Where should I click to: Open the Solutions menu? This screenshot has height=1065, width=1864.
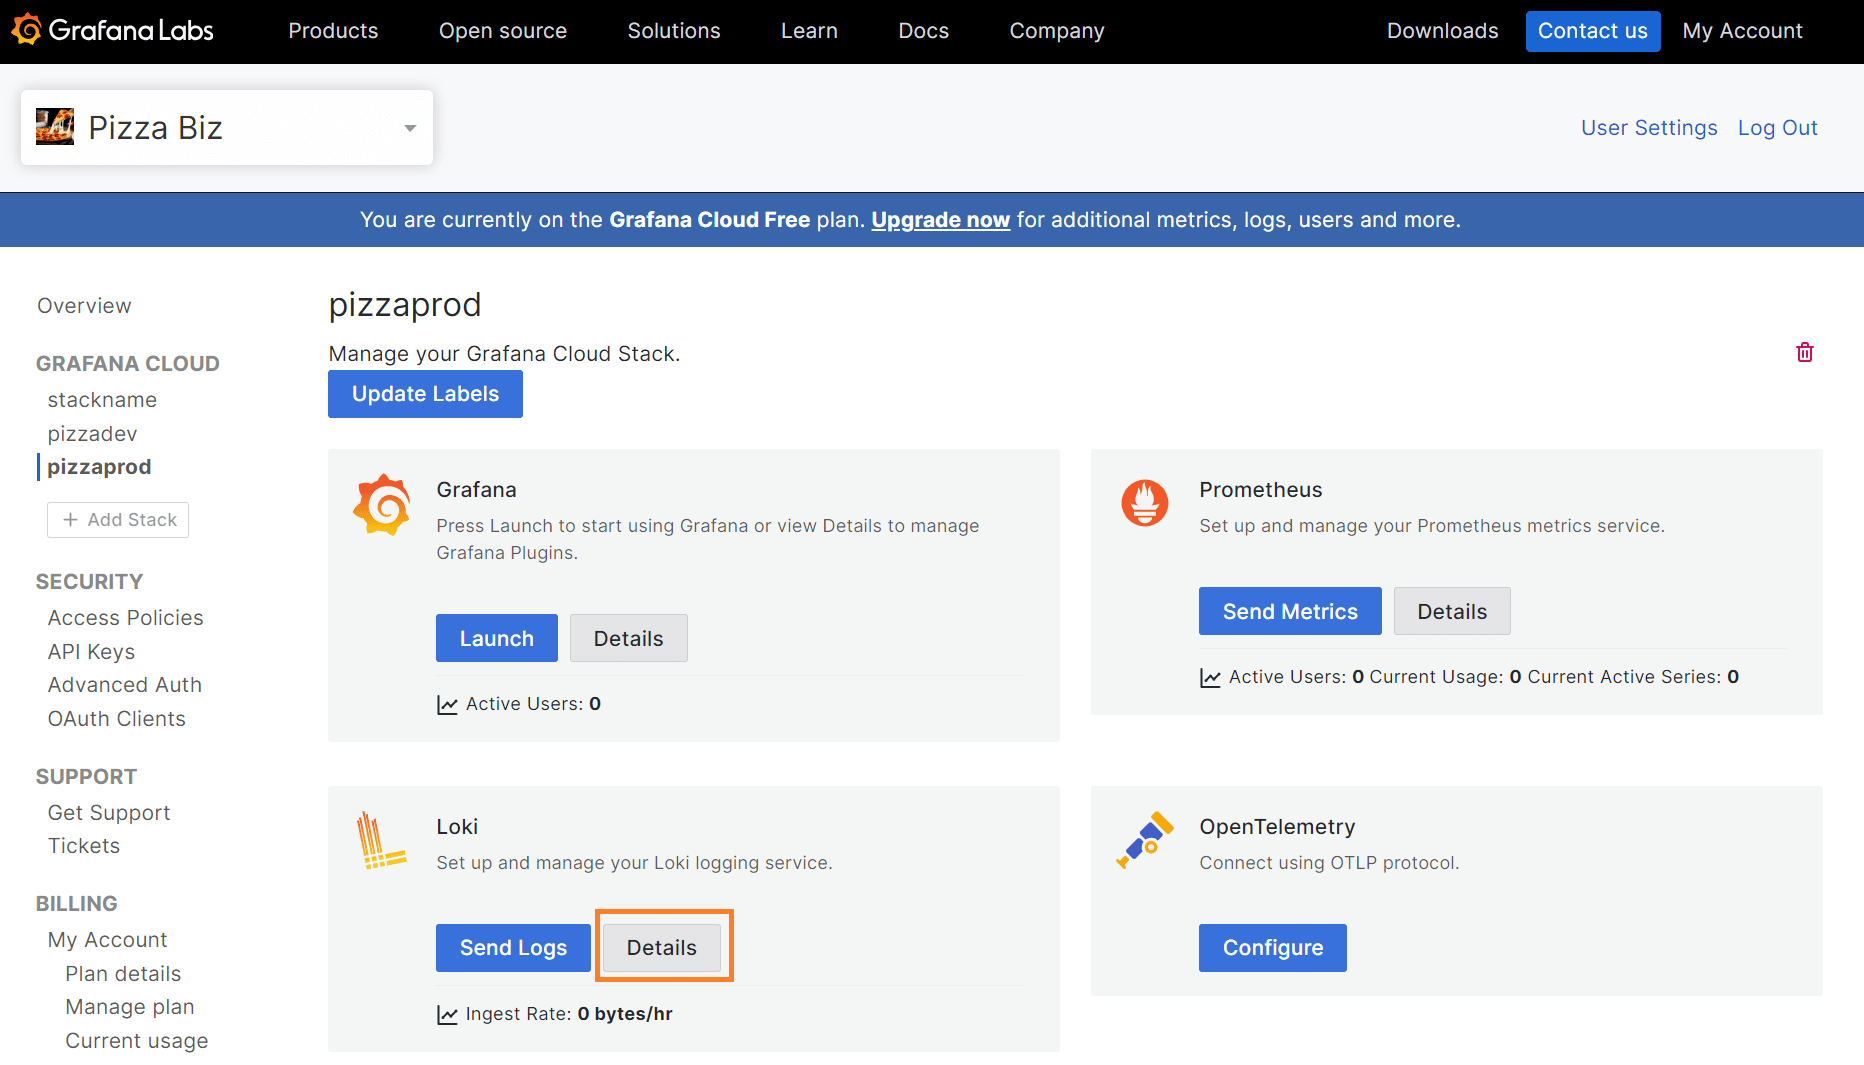coord(673,31)
